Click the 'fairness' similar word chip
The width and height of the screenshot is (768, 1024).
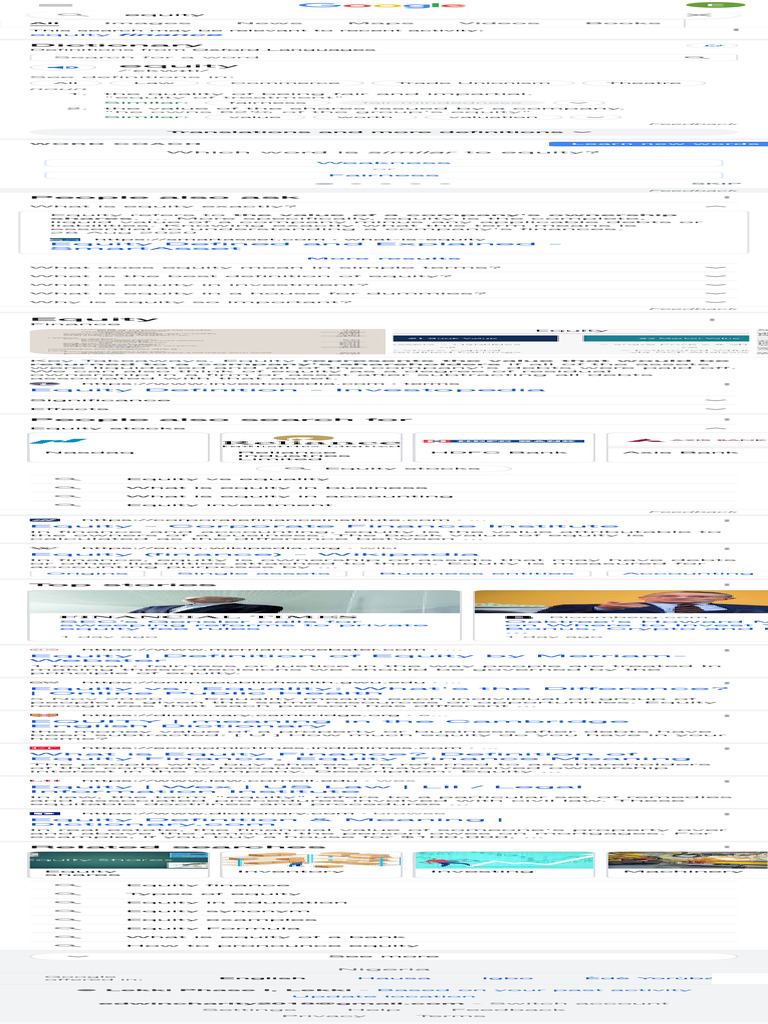tap(268, 103)
